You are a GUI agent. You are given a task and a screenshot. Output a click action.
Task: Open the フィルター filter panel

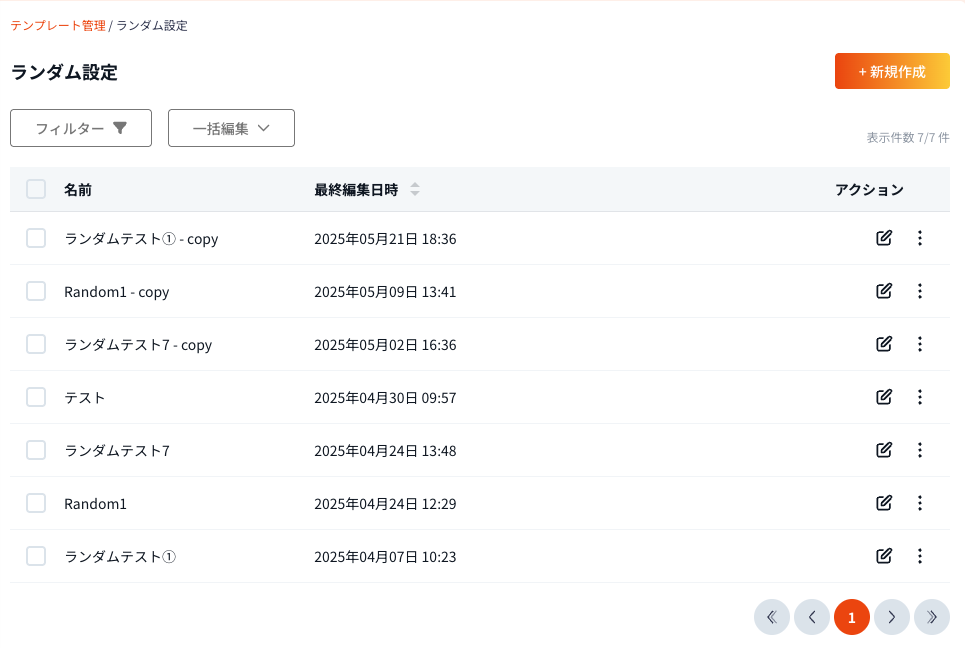[81, 128]
